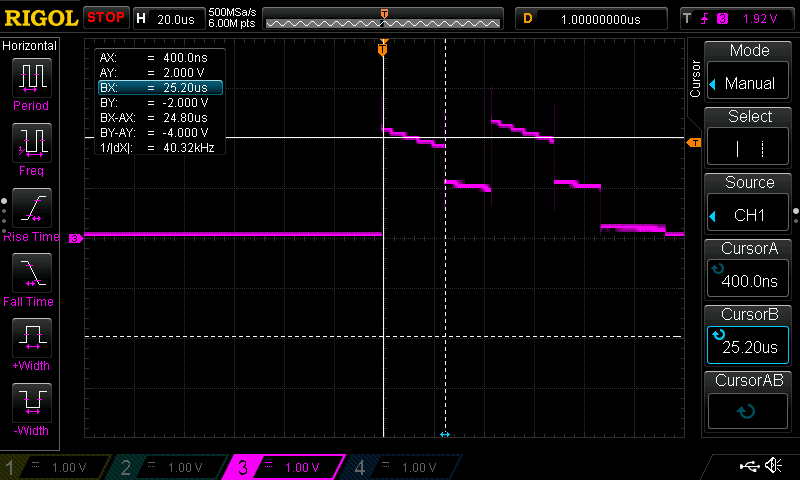Viewport: 800px width, 480px height.
Task: Click the AX 400.0ns cursor value
Action: pyautogui.click(x=185, y=58)
